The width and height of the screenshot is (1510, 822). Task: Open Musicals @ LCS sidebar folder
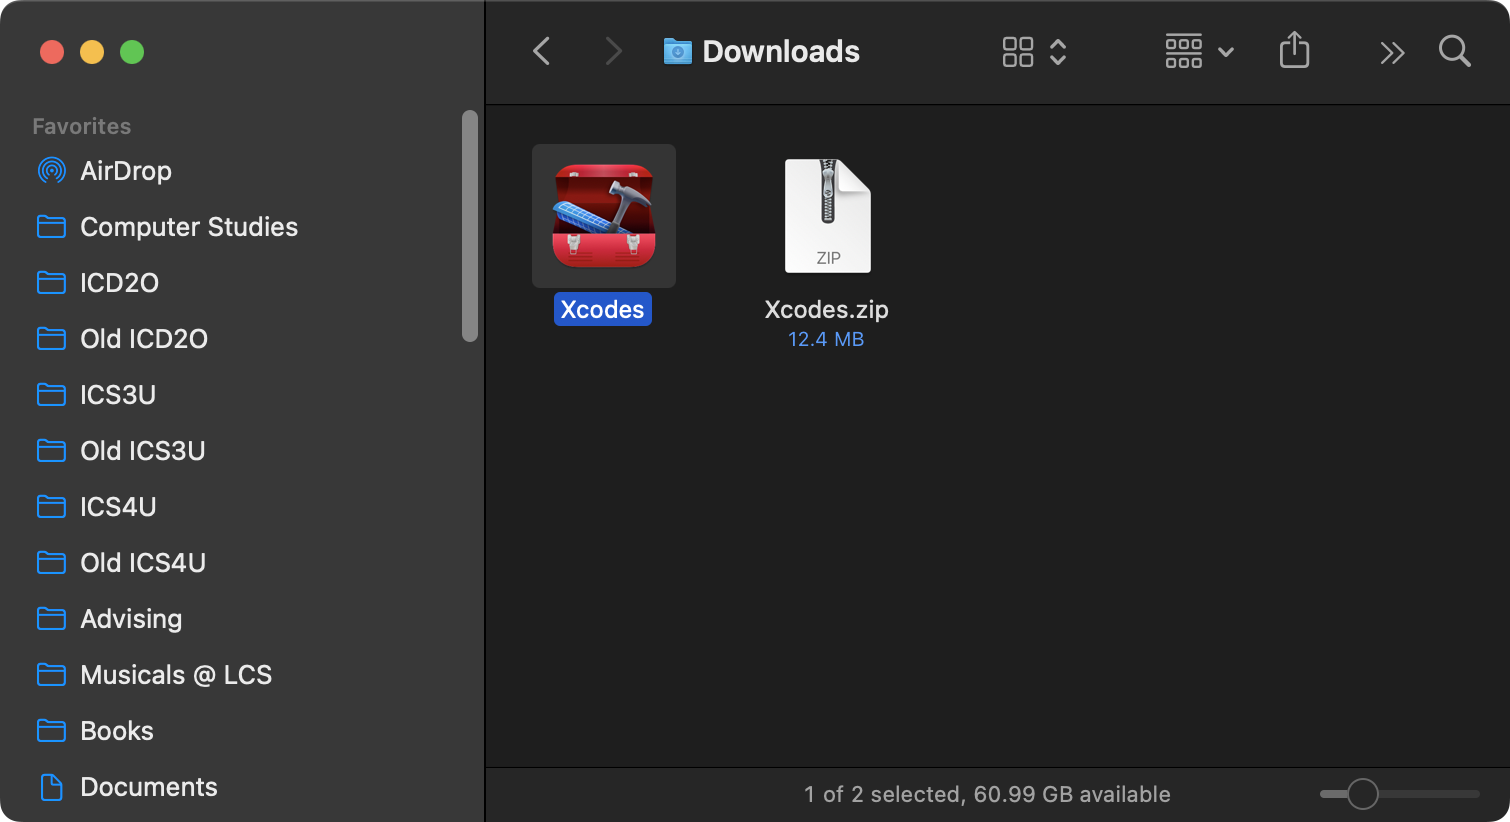pyautogui.click(x=175, y=675)
